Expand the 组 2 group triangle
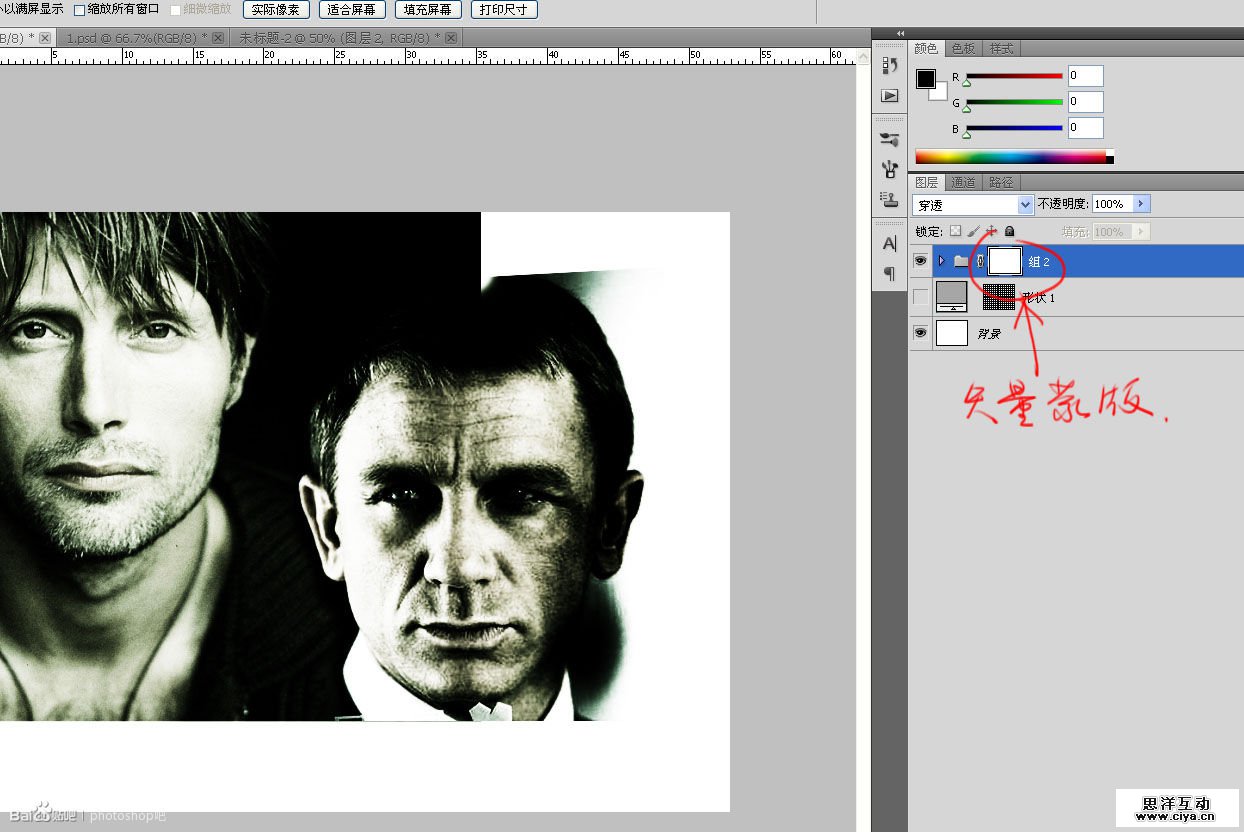The width and height of the screenshot is (1244, 832). click(942, 261)
